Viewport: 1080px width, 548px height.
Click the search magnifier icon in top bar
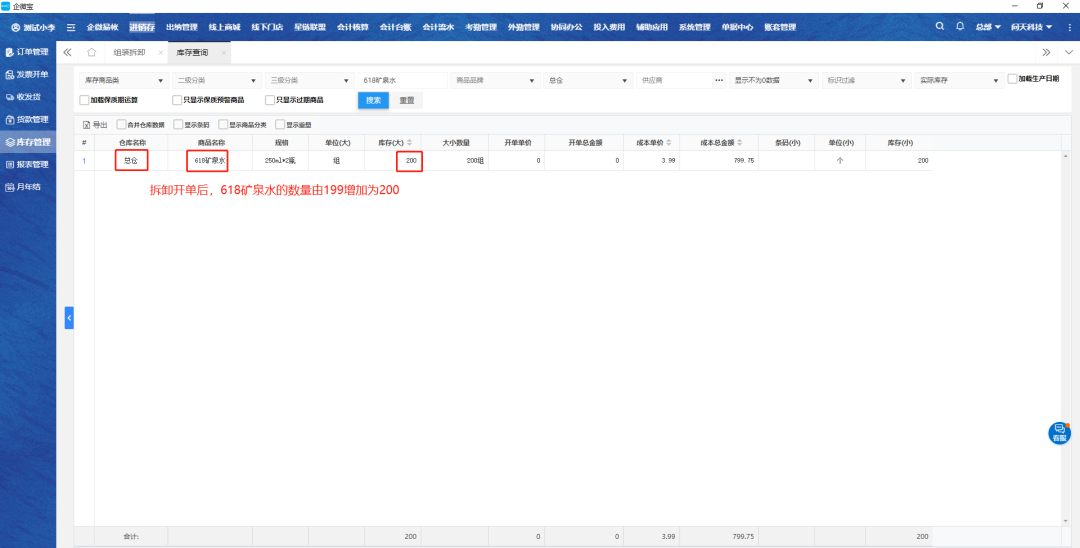(x=940, y=26)
